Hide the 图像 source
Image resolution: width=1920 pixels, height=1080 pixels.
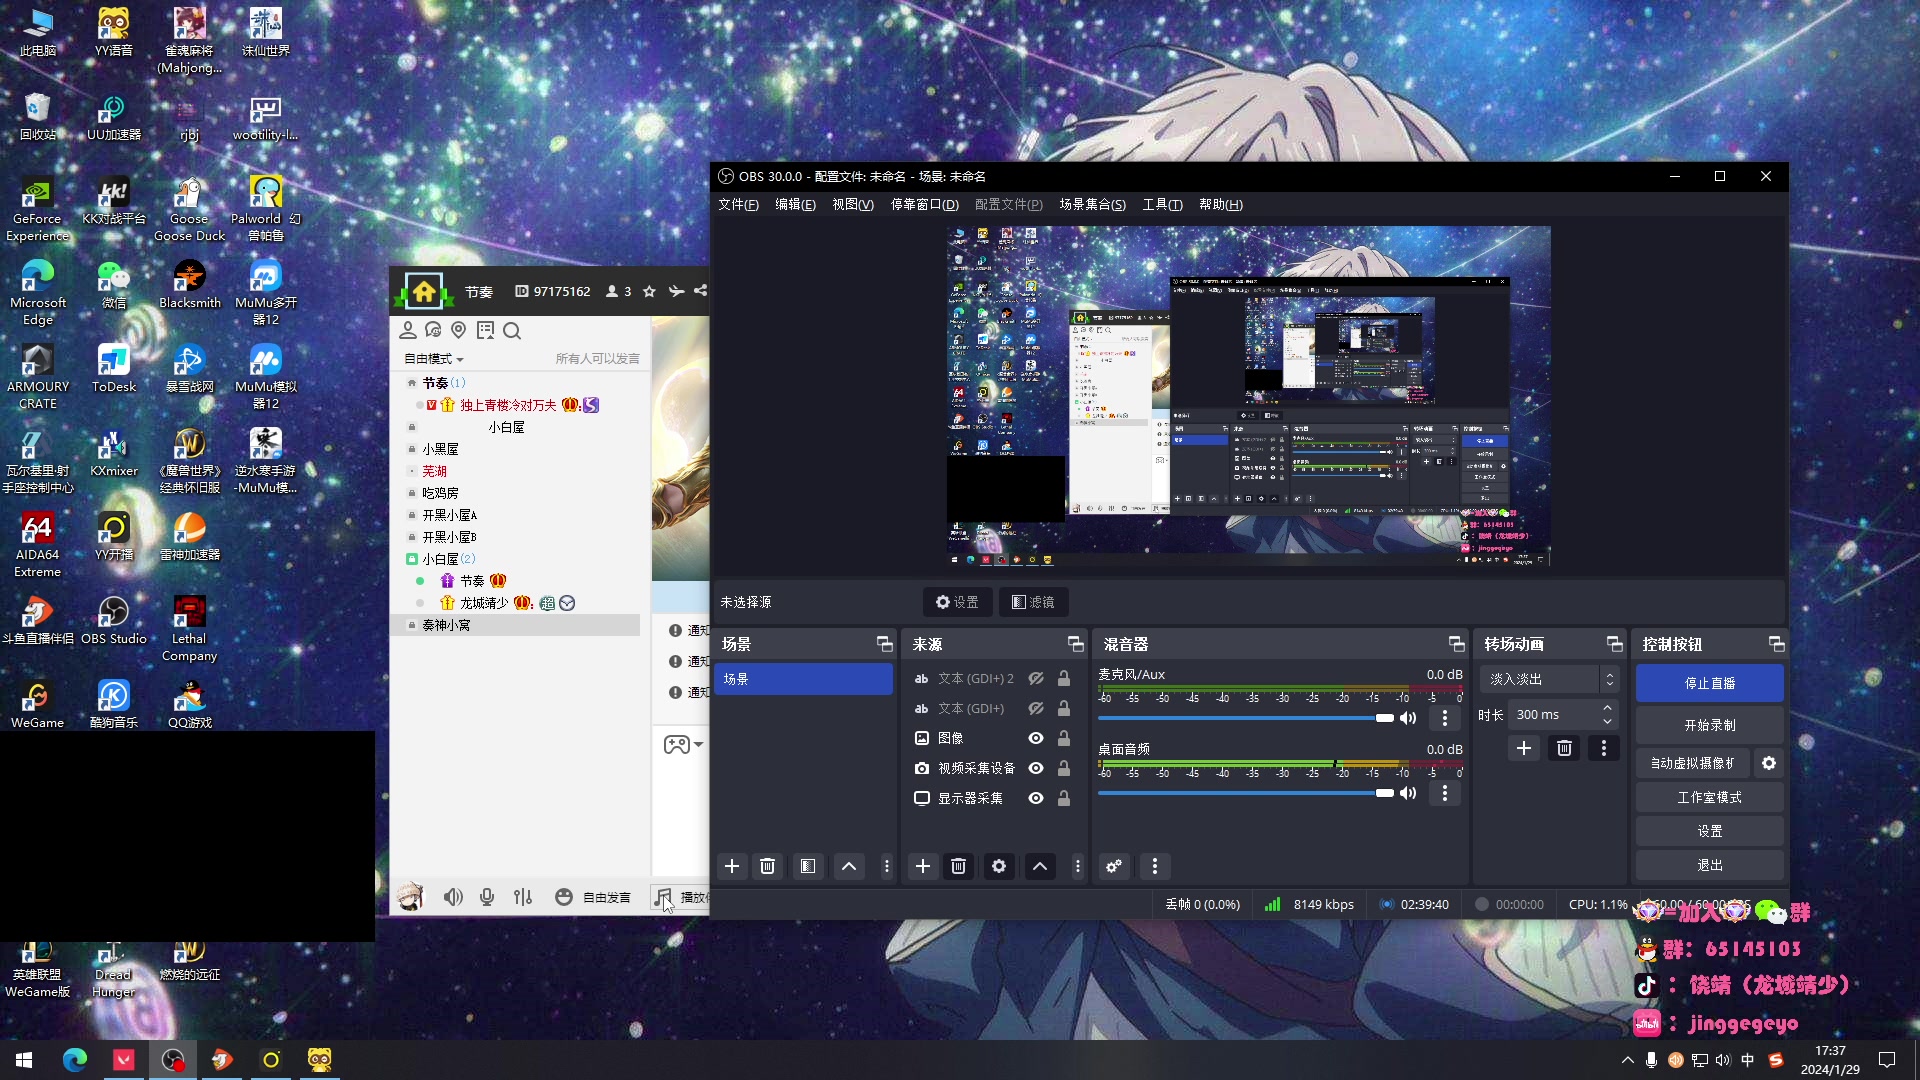1036,738
